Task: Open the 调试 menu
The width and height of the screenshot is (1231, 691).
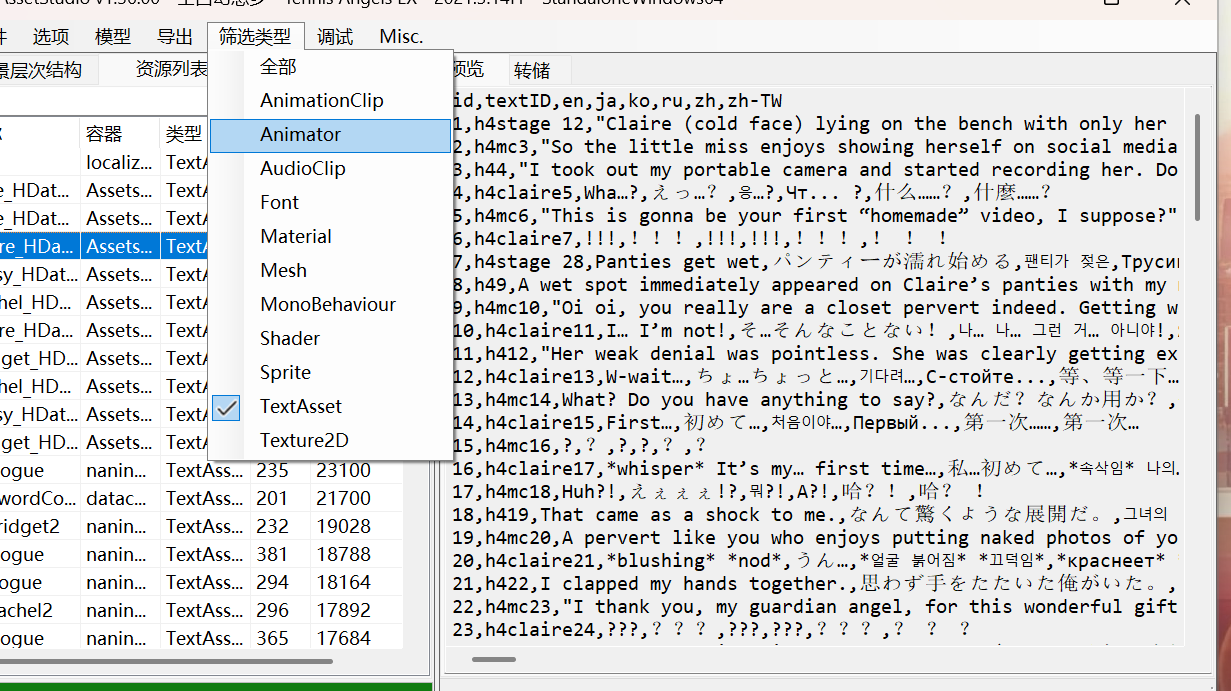Action: tap(335, 37)
